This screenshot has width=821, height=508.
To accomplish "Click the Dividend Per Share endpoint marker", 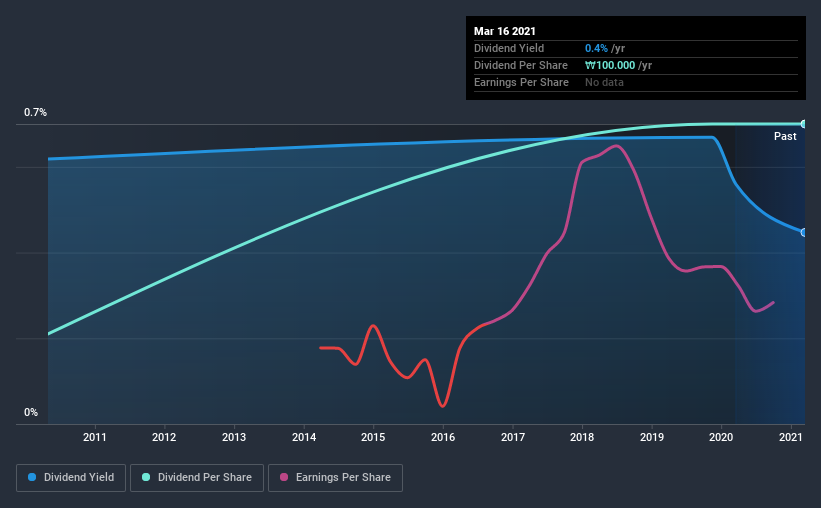I will click(803, 124).
